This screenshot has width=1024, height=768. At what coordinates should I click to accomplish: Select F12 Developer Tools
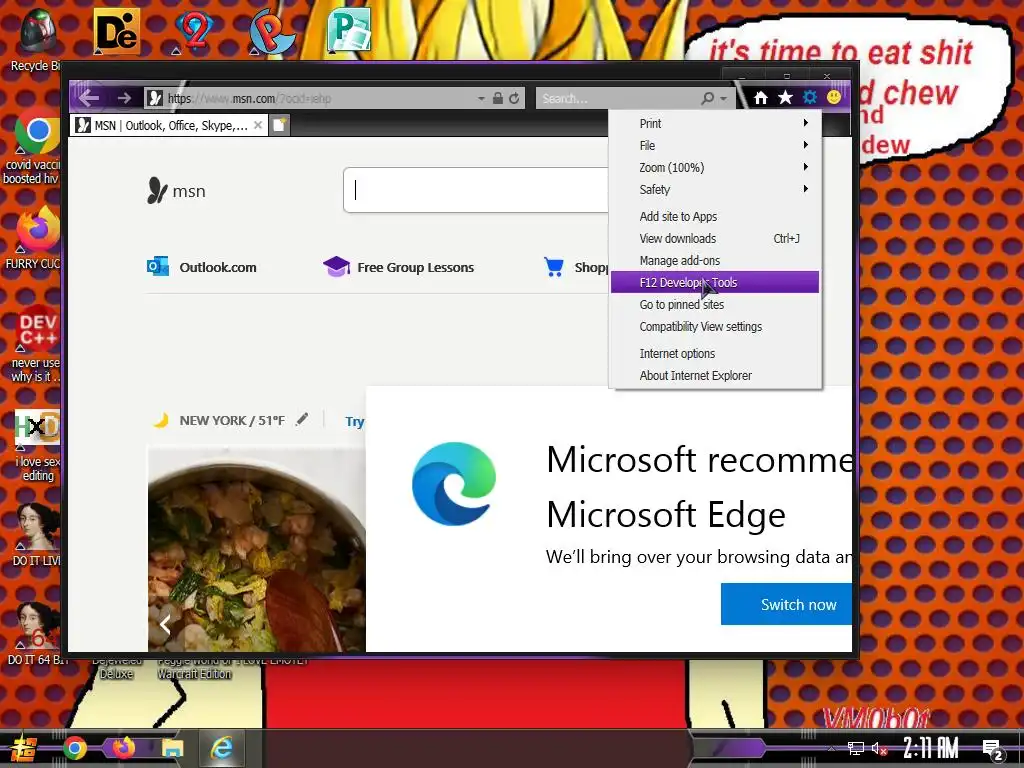coord(715,282)
